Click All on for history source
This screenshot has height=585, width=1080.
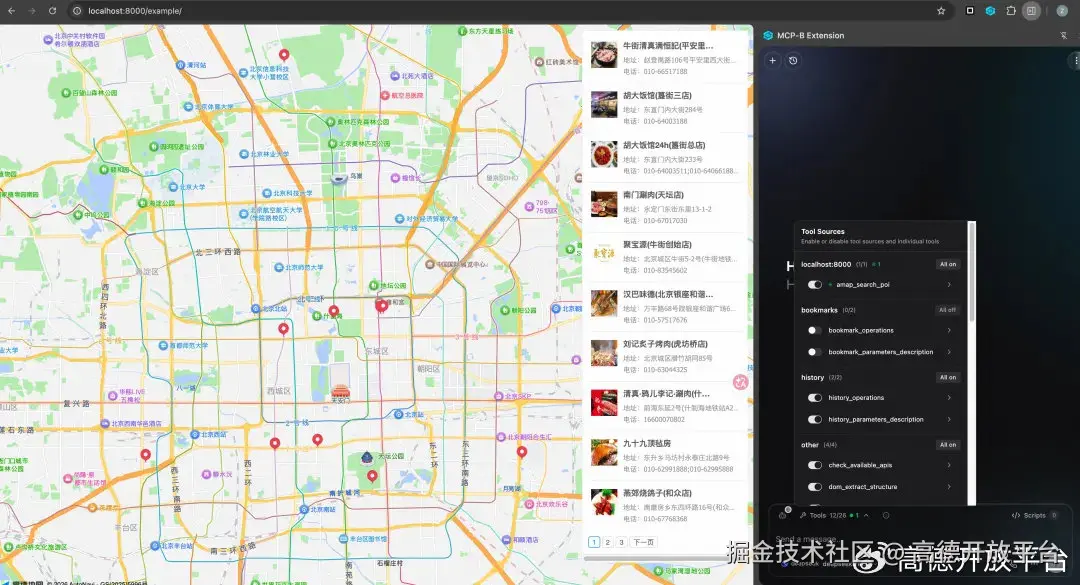coord(948,378)
